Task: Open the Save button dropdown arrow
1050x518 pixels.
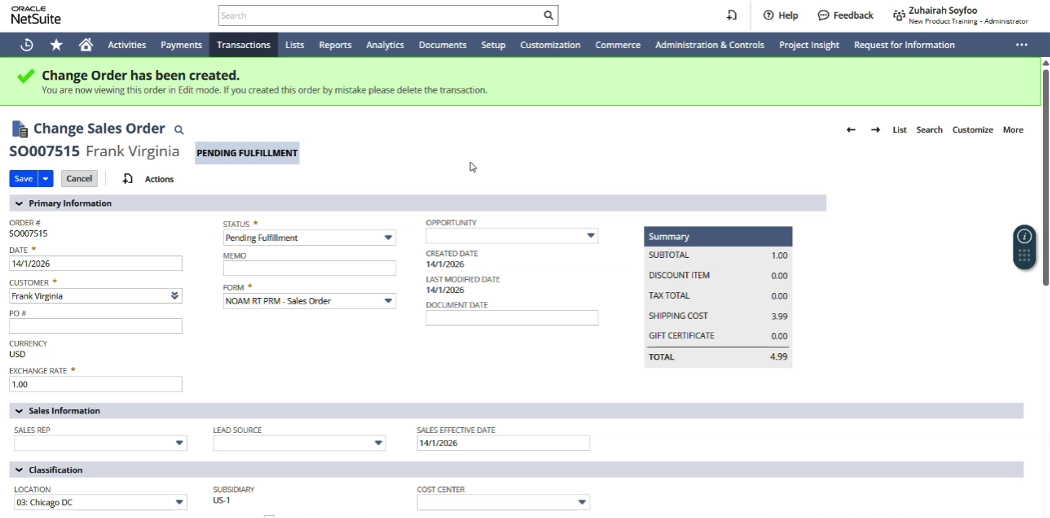Action: [46, 179]
